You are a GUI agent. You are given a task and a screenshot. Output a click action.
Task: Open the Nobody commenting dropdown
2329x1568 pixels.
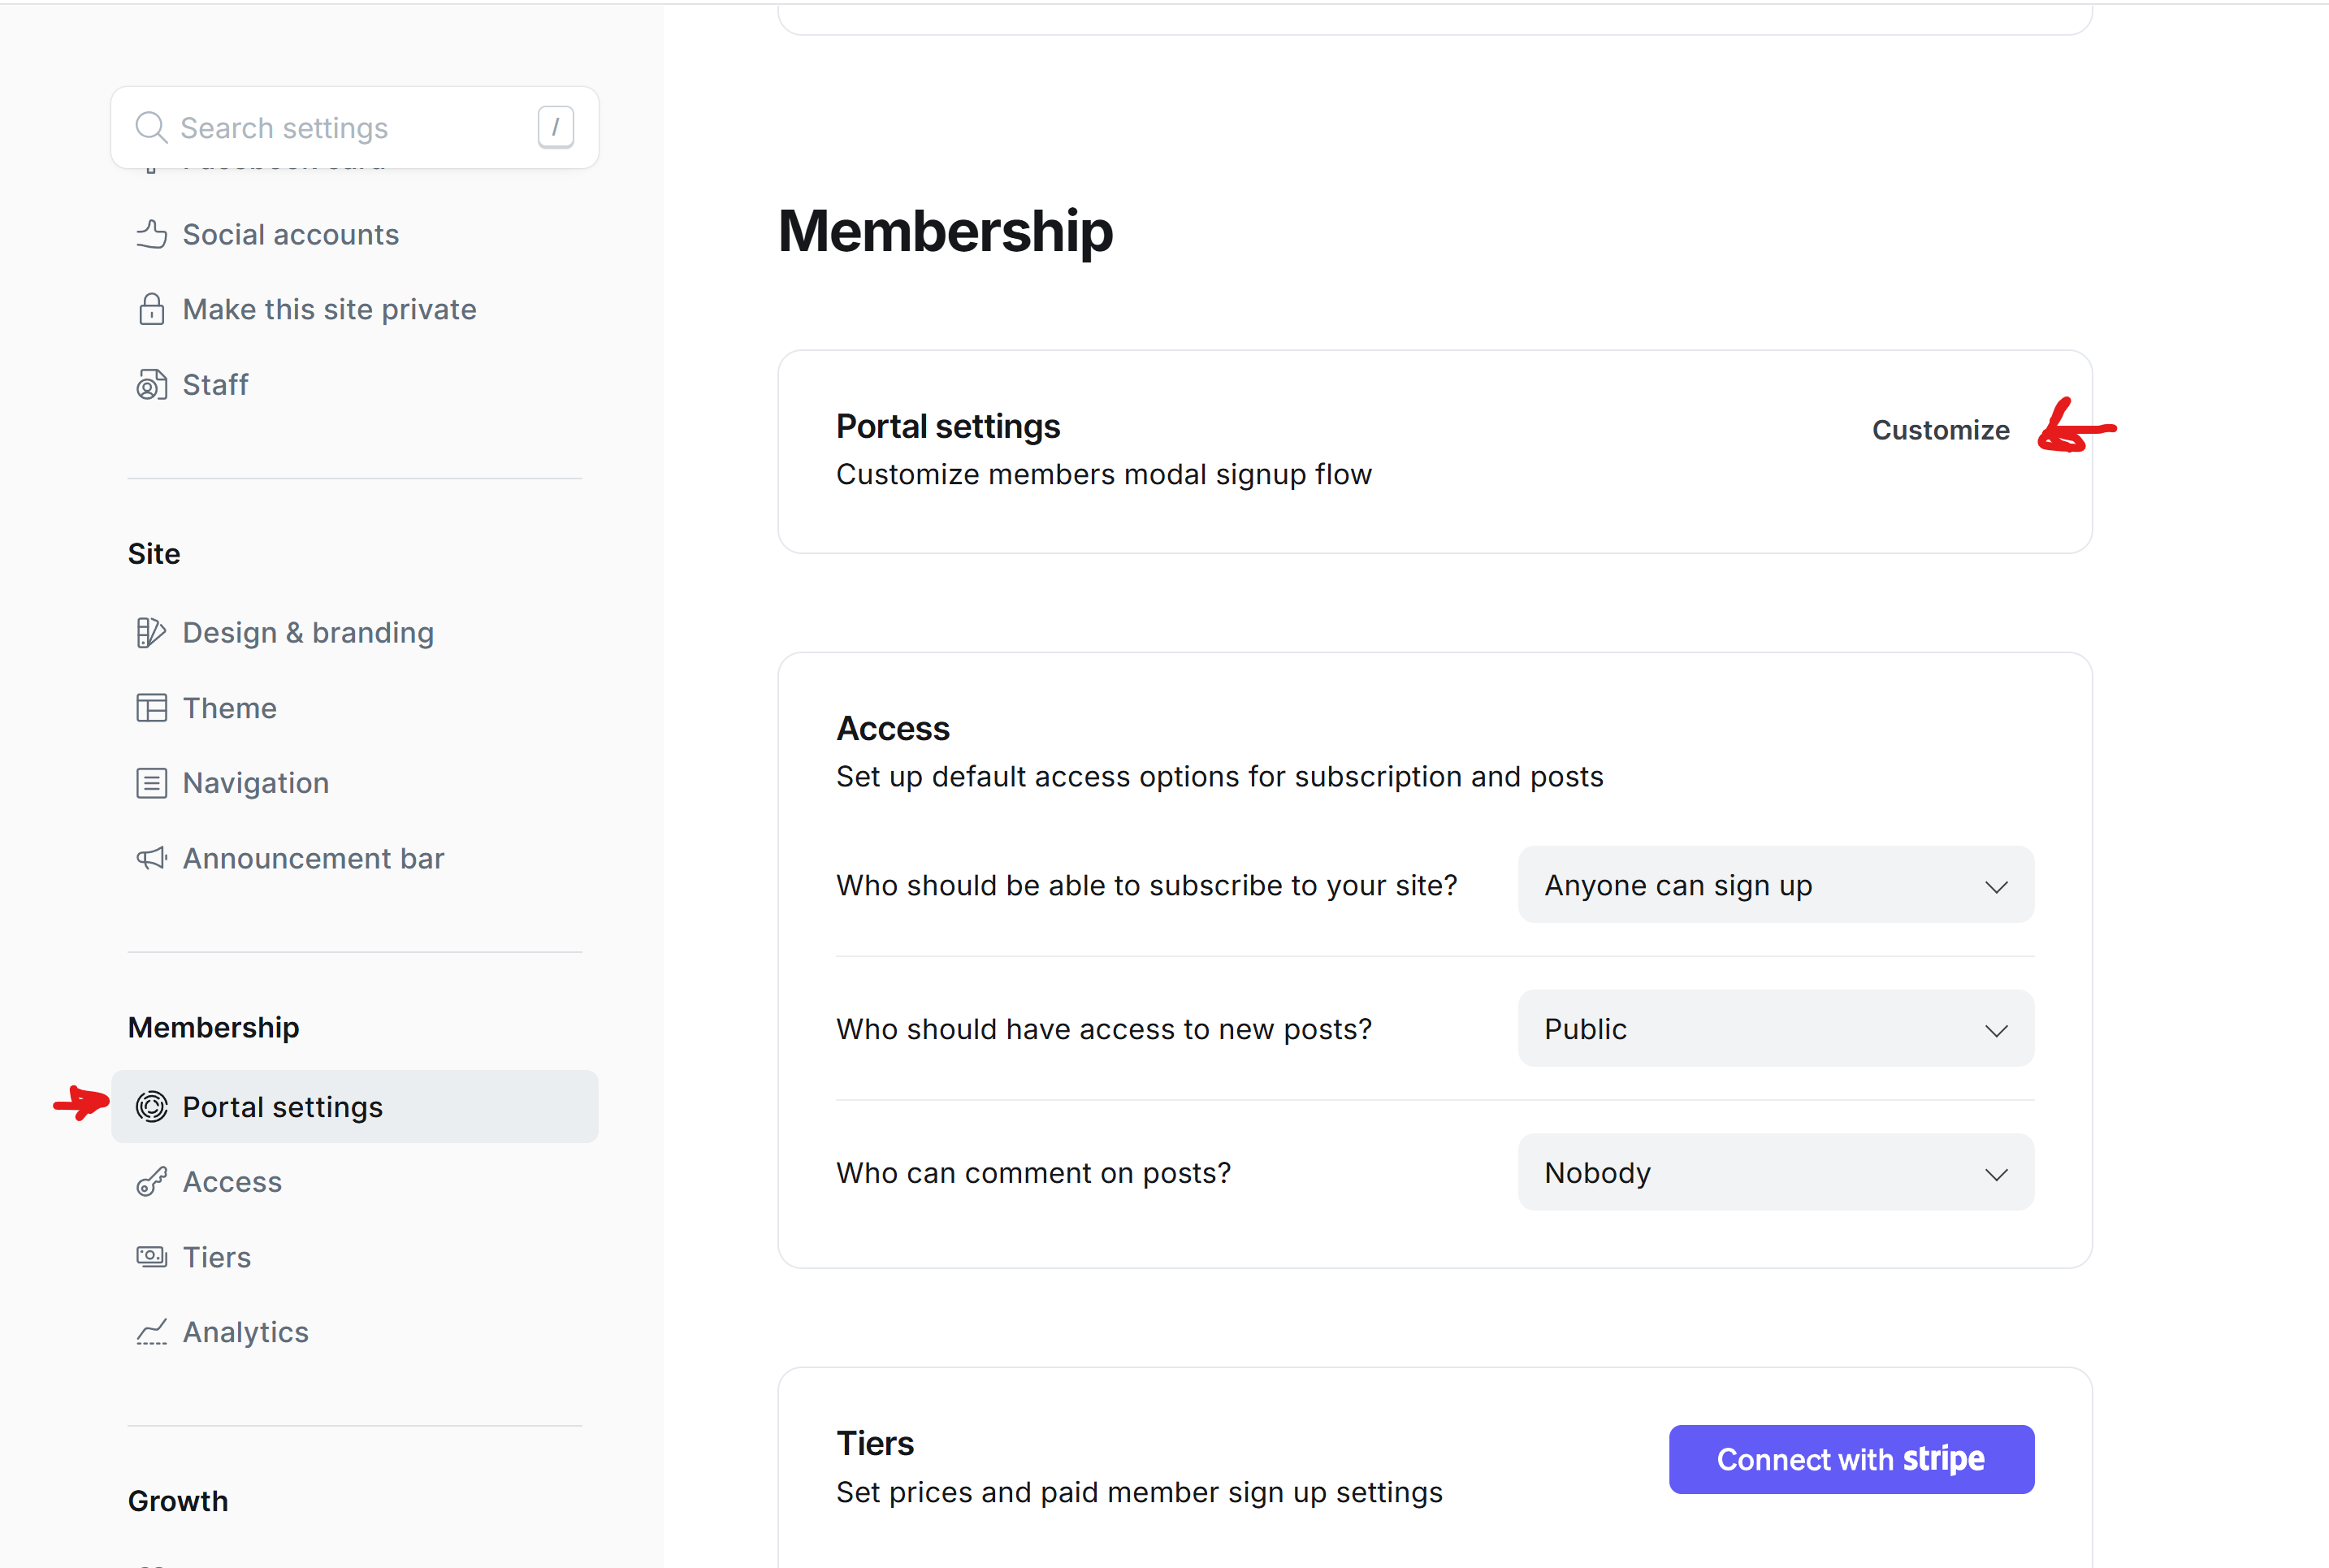click(1774, 1172)
